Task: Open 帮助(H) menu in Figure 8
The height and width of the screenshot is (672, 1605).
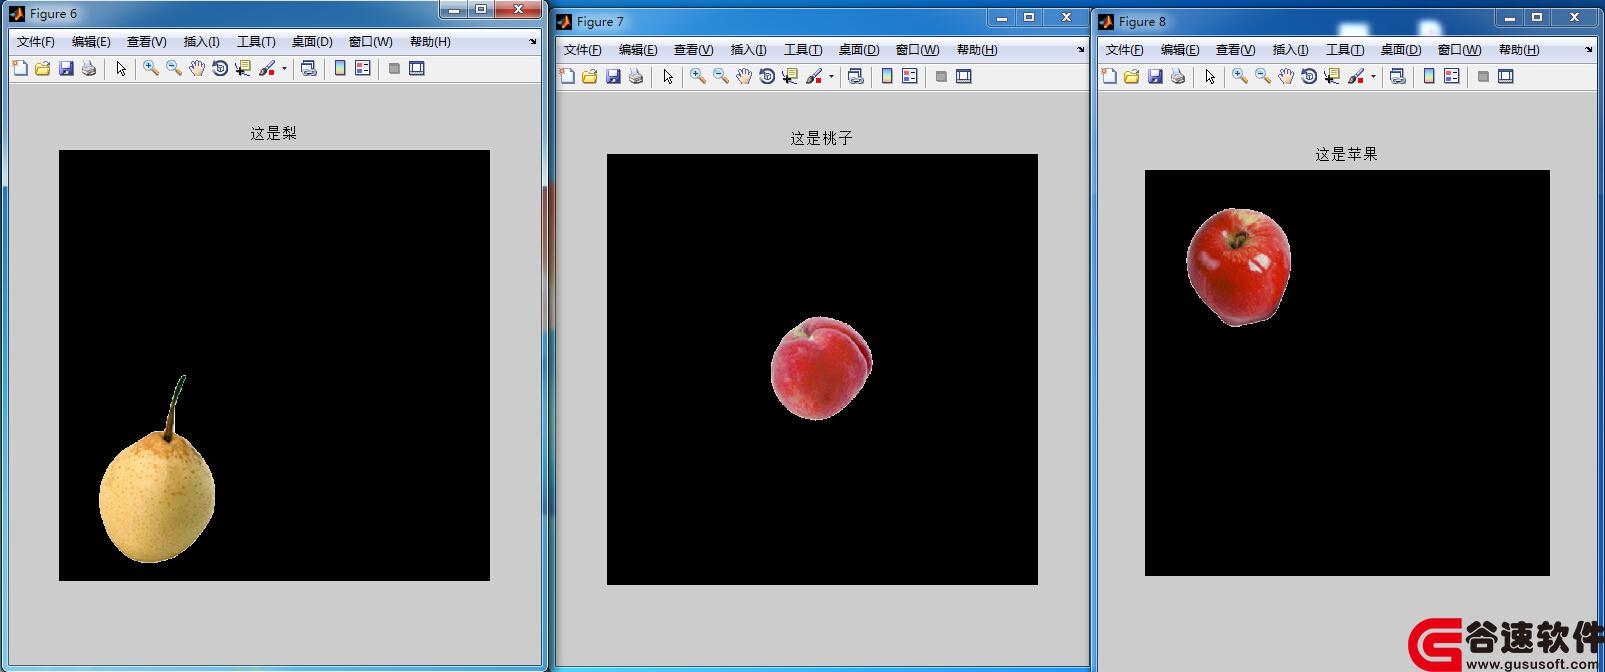Action: click(1518, 50)
